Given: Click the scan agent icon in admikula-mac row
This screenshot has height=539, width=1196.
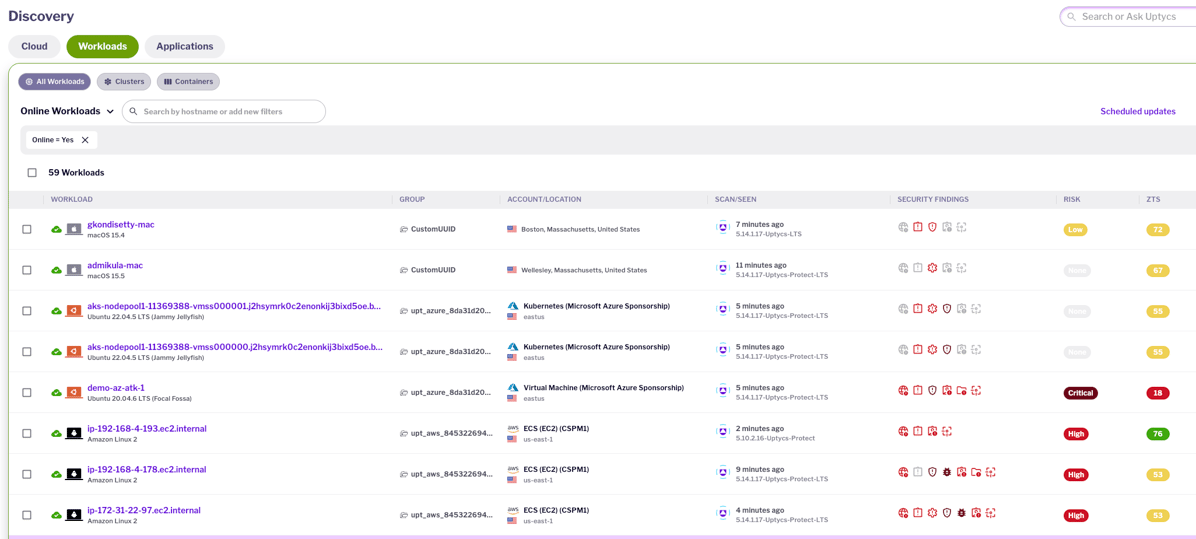Looking at the screenshot, I should click(723, 268).
